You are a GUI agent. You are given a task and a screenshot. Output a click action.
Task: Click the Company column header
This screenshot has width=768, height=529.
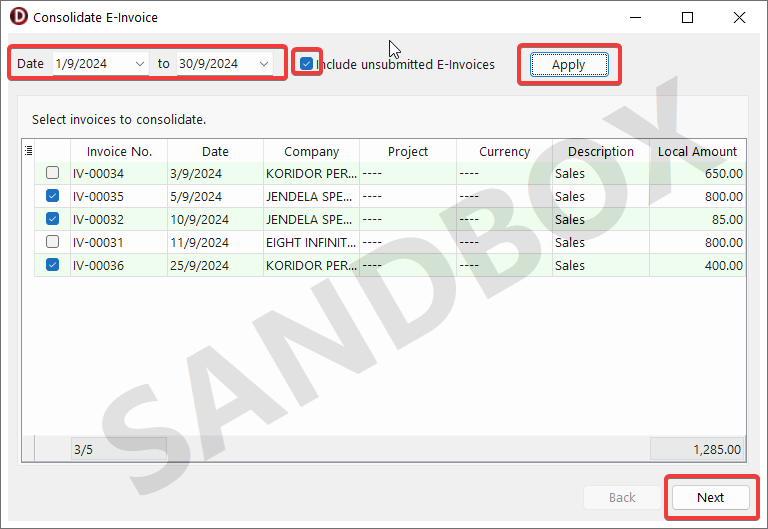[311, 151]
